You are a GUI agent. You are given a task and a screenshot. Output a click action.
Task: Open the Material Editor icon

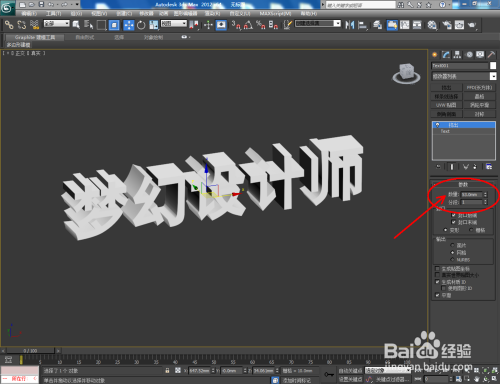pyautogui.click(x=432, y=25)
